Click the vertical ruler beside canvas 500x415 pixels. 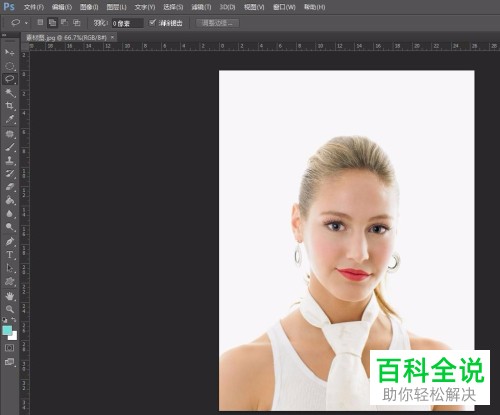pyautogui.click(x=25, y=232)
